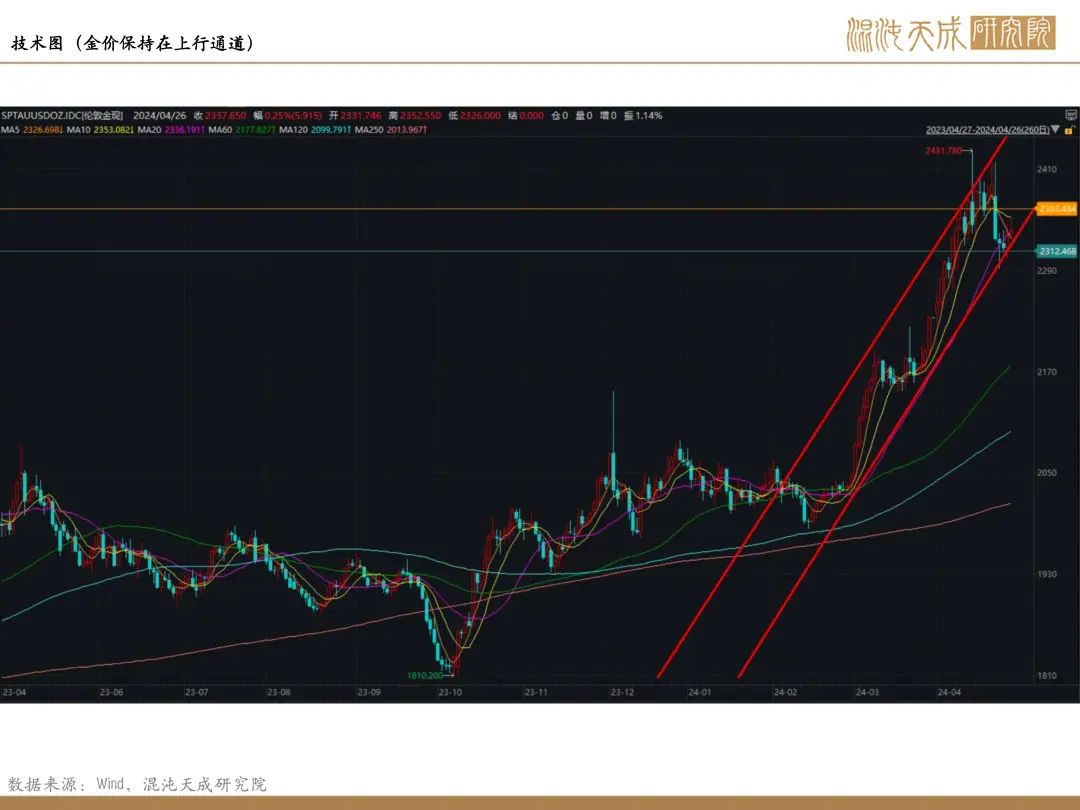Toggle the yellow padlock axis lock icon
Image resolution: width=1080 pixels, height=810 pixels.
[x=1070, y=129]
